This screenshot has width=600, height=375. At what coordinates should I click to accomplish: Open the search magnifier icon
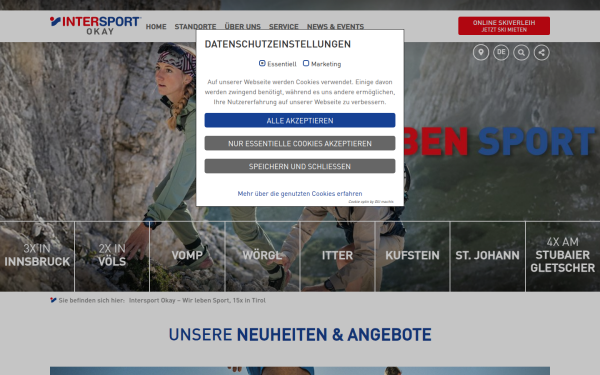pos(521,52)
